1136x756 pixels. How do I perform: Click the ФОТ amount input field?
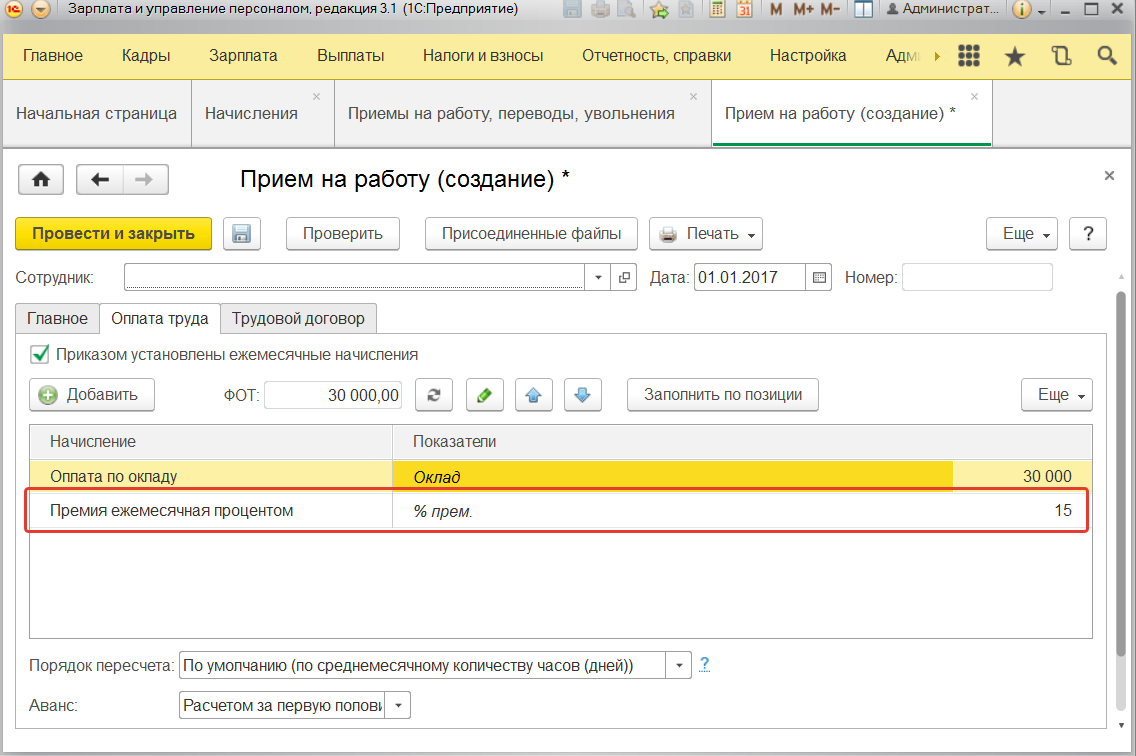(x=333, y=395)
